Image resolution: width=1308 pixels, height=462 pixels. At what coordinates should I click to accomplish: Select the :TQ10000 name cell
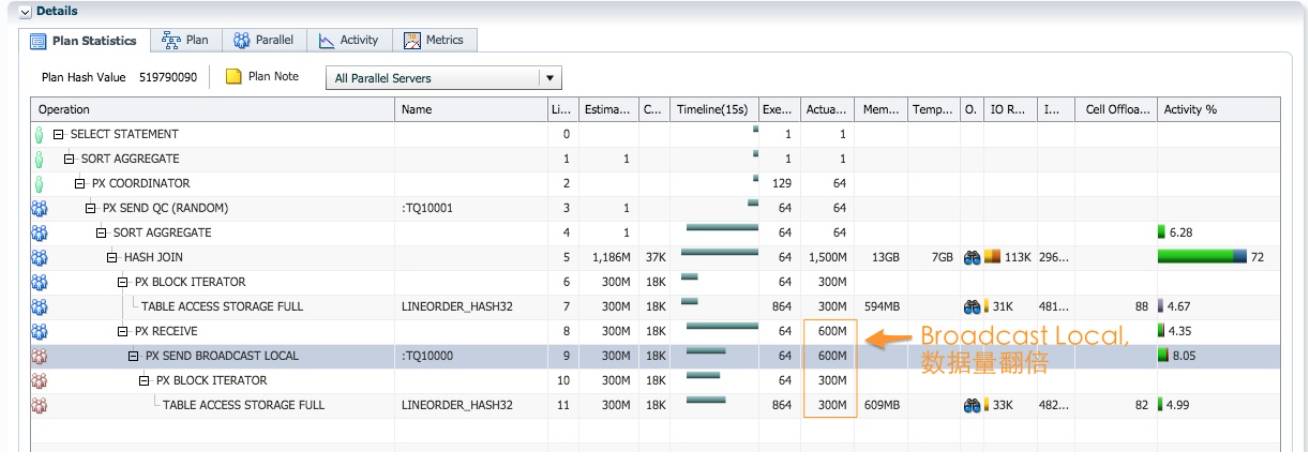click(427, 356)
